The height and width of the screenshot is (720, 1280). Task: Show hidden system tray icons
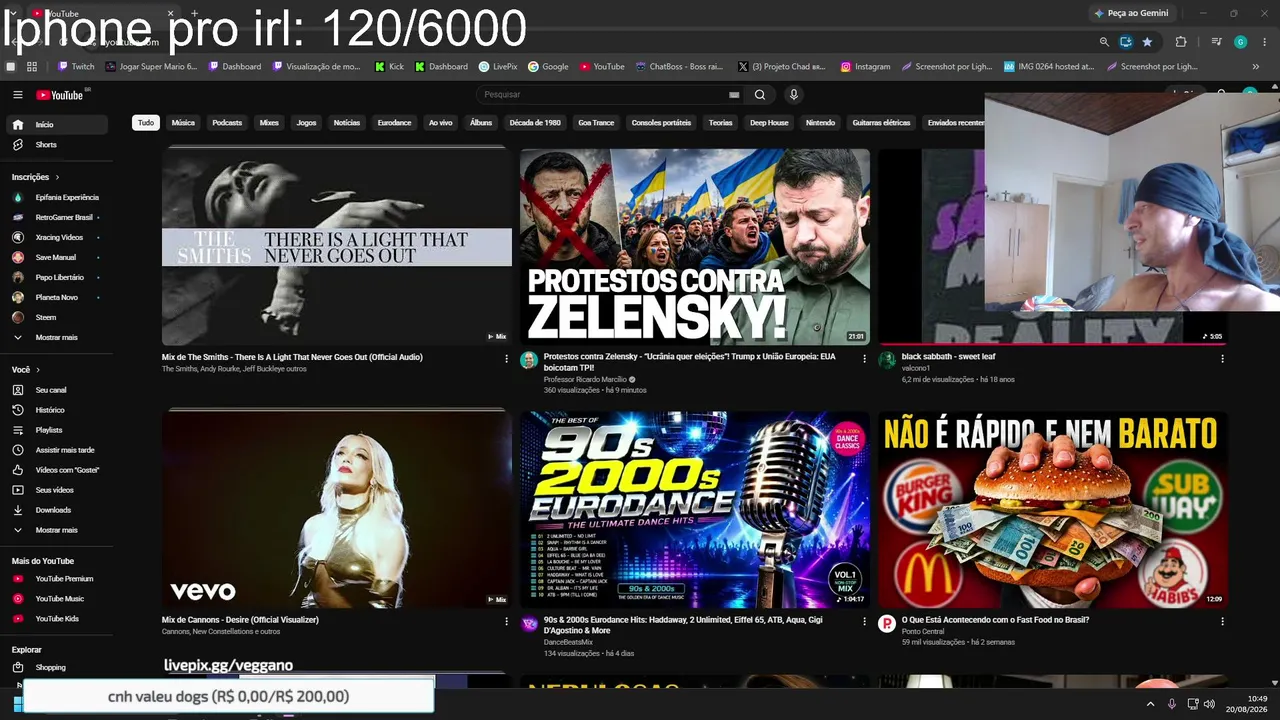click(1149, 704)
